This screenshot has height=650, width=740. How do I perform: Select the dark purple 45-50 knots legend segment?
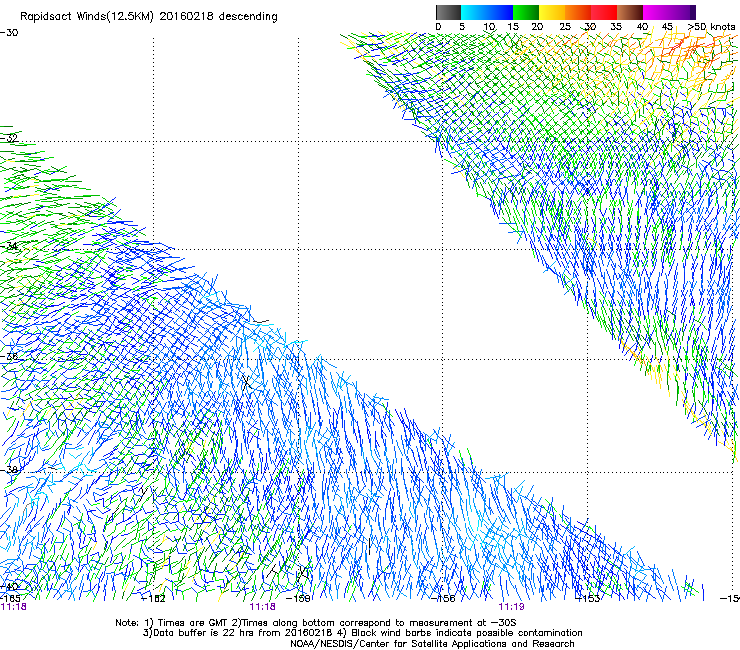(x=682, y=12)
